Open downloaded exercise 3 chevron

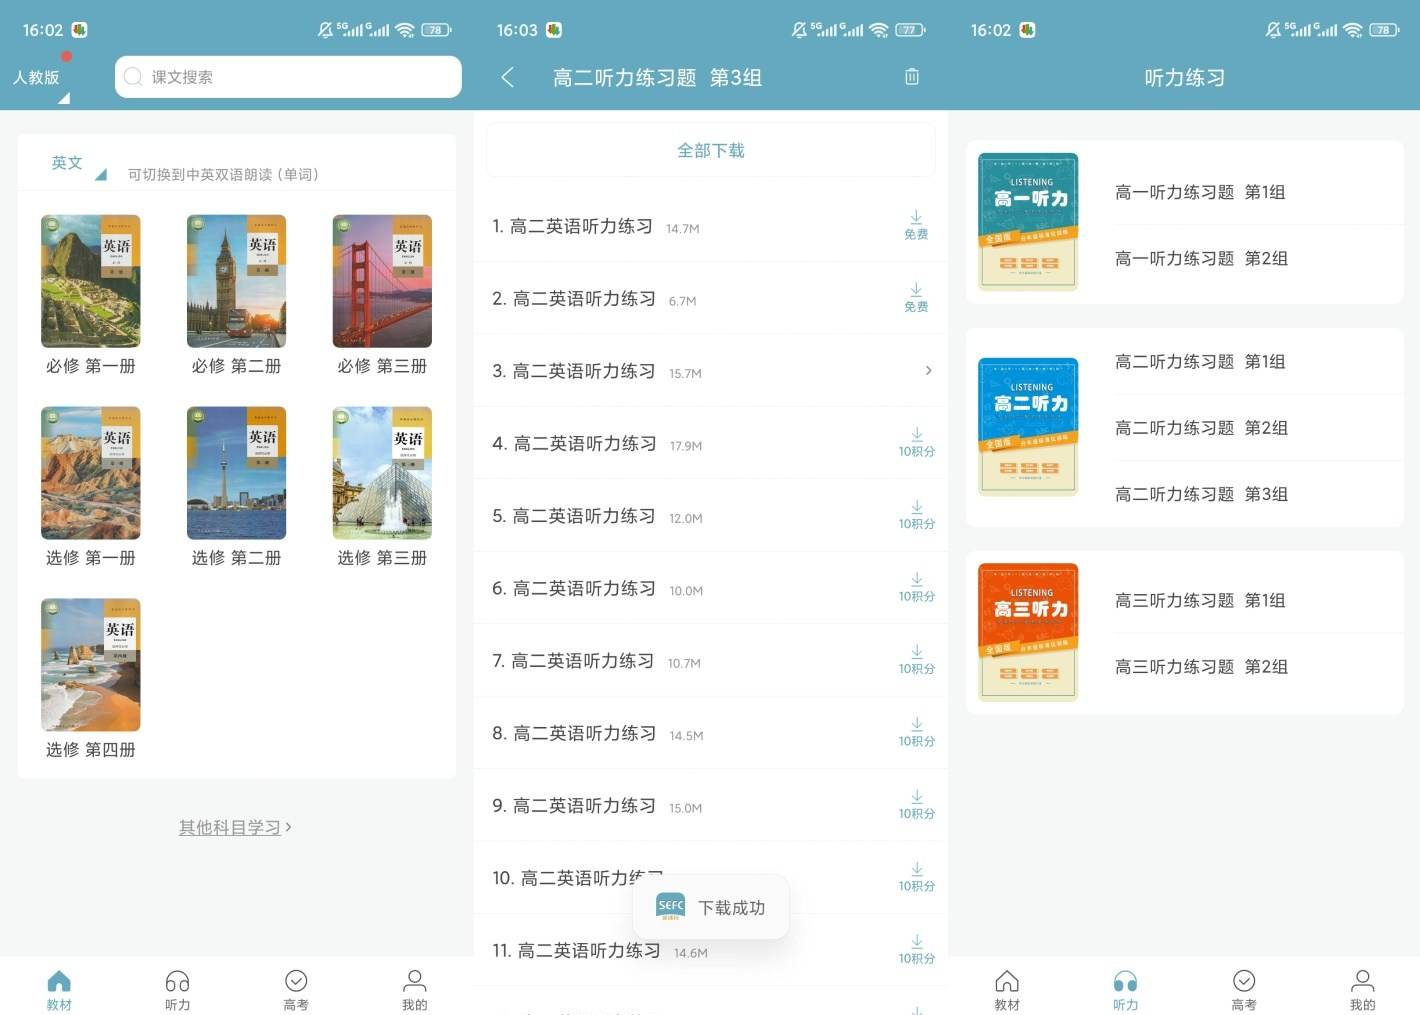928,371
